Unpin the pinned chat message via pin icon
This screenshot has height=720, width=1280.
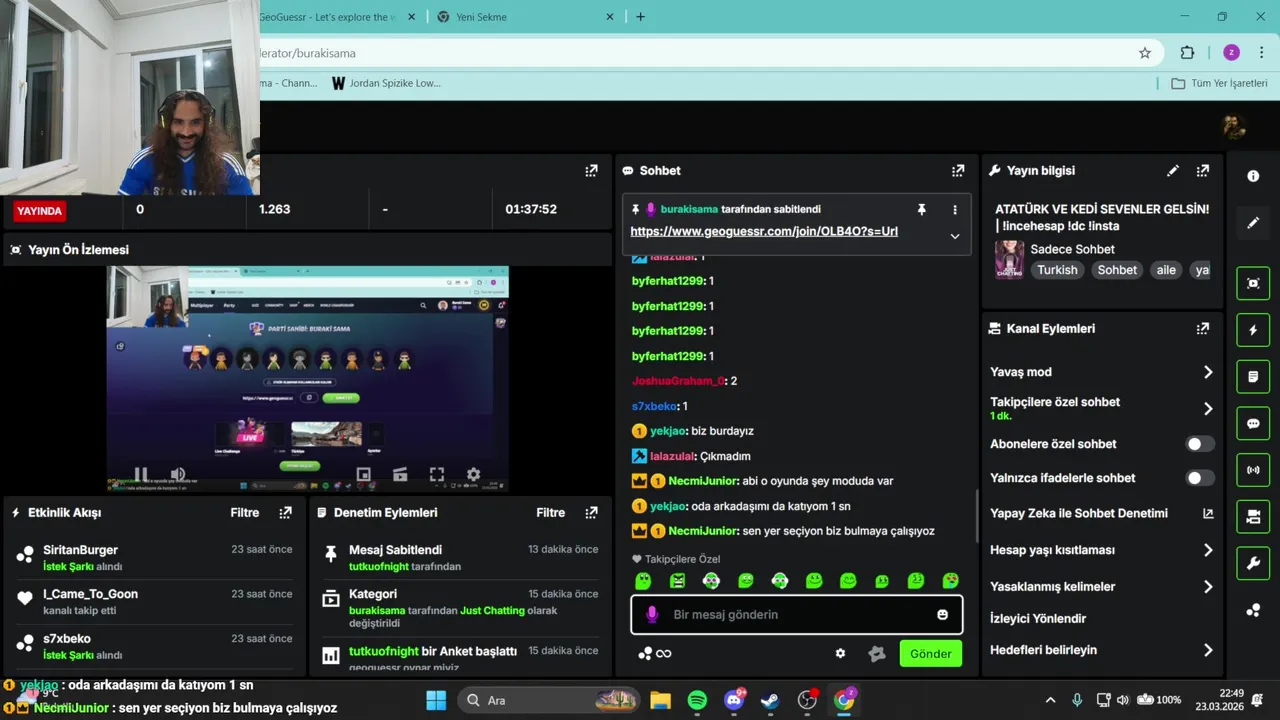[x=922, y=209]
